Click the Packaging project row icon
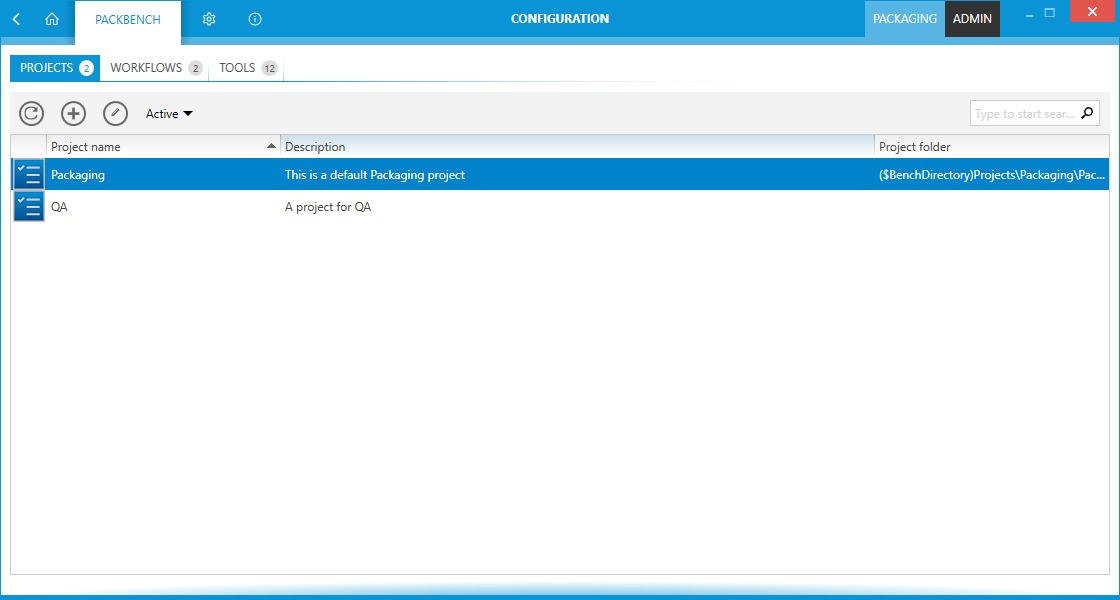Image resolution: width=1120 pixels, height=600 pixels. [x=29, y=175]
